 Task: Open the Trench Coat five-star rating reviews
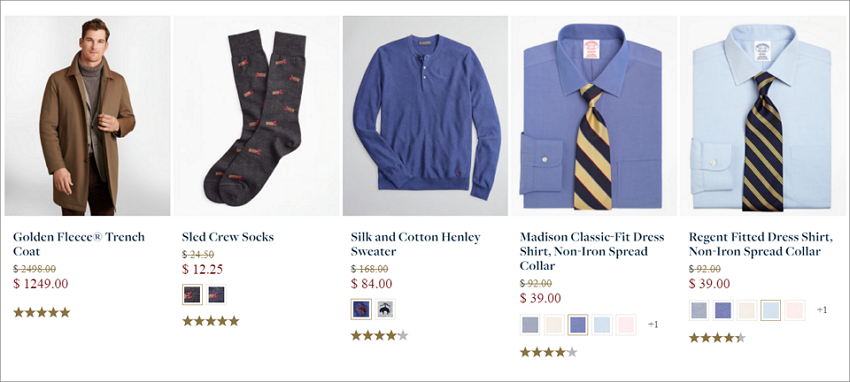42,313
